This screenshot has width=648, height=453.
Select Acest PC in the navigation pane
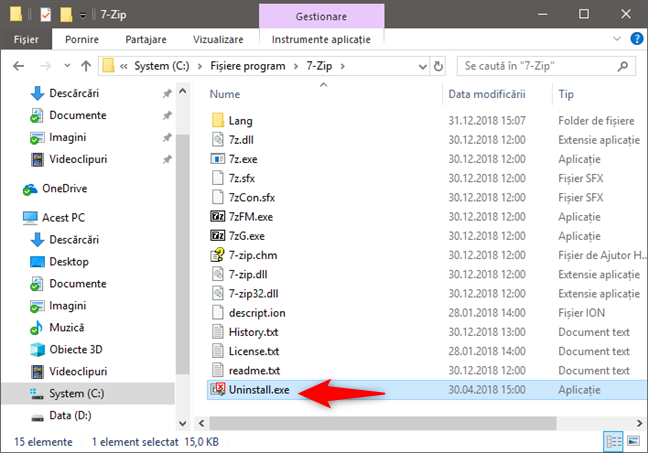point(63,217)
